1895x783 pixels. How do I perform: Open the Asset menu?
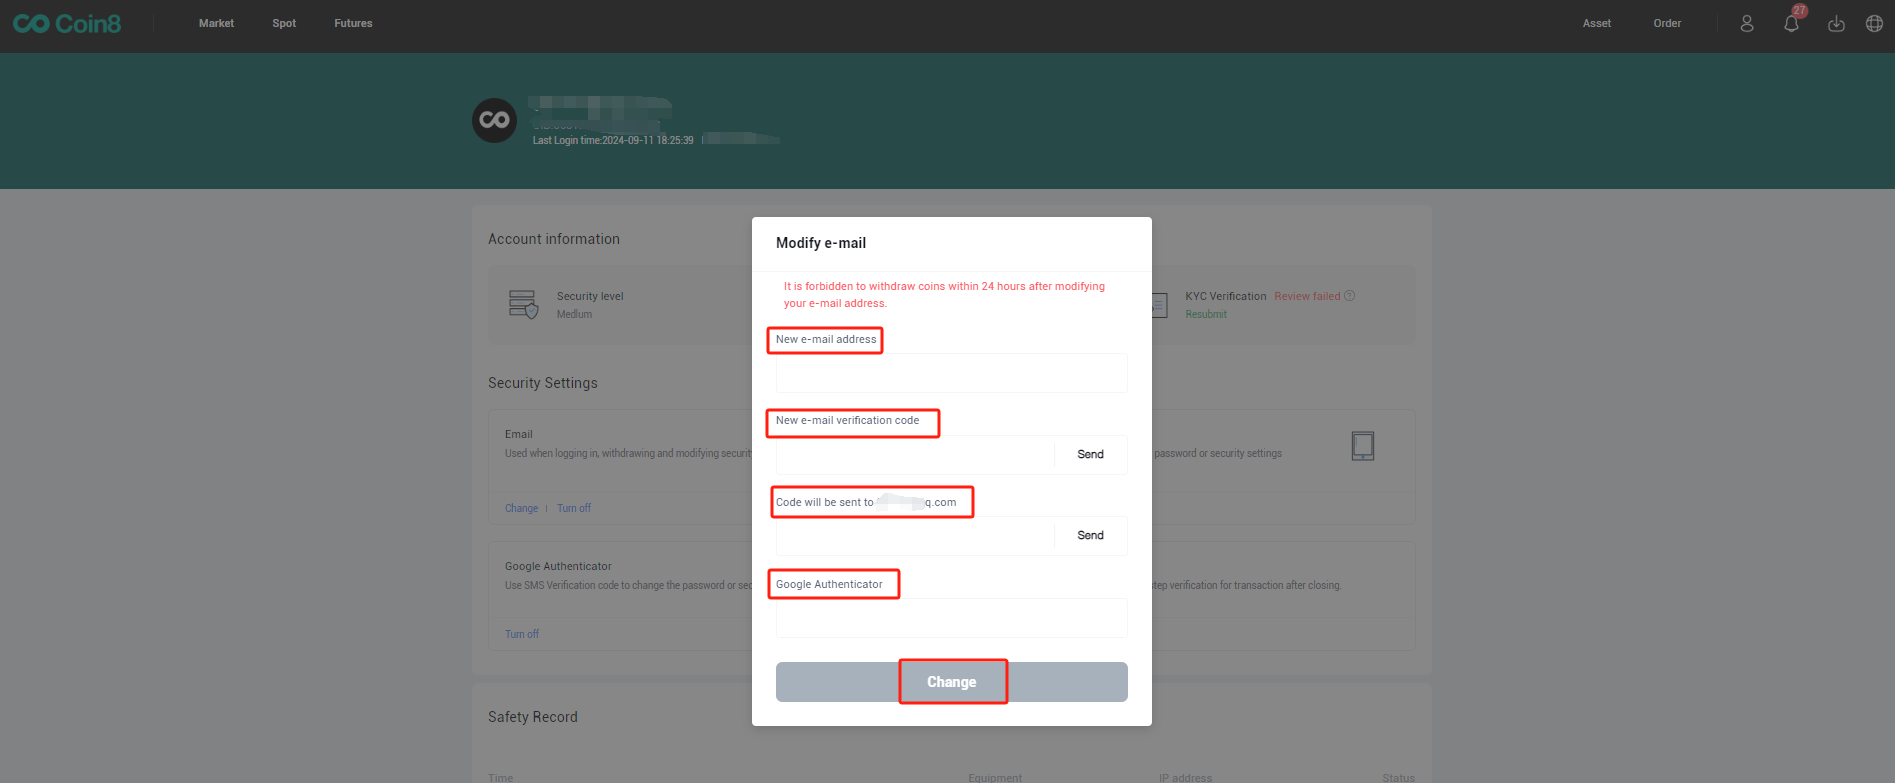(x=1596, y=24)
